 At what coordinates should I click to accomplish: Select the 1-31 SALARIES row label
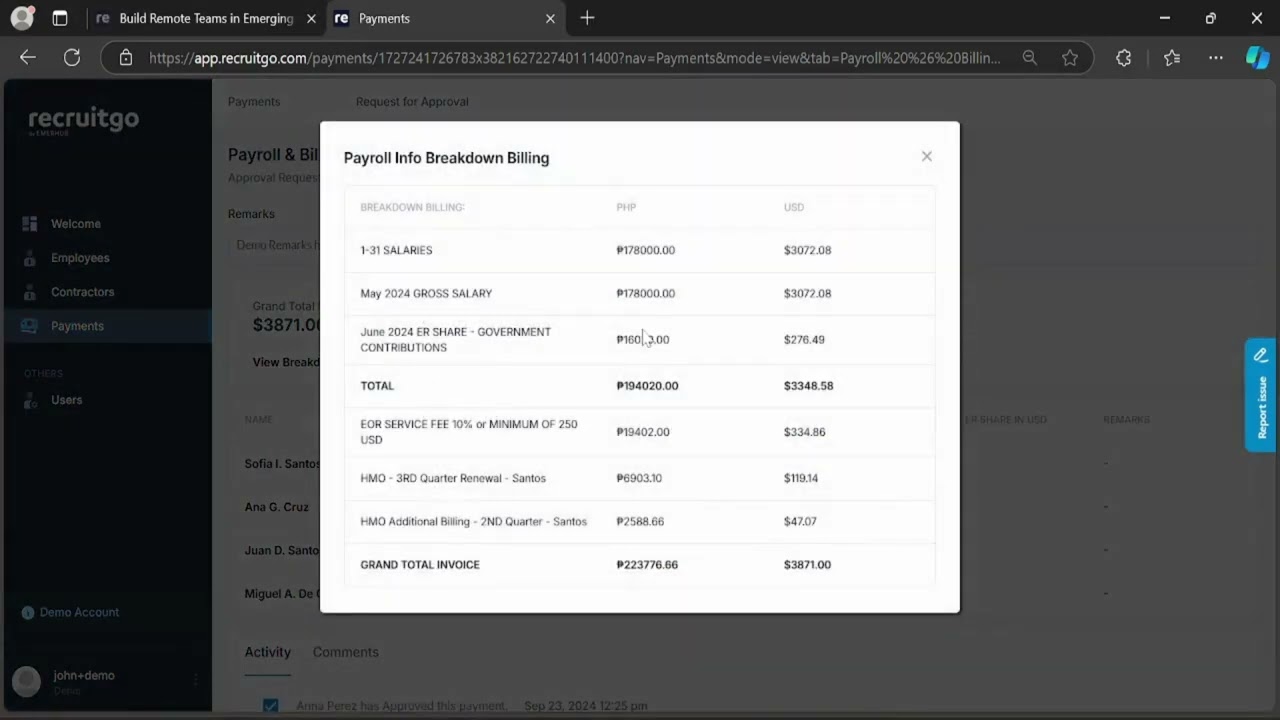[x=396, y=250]
